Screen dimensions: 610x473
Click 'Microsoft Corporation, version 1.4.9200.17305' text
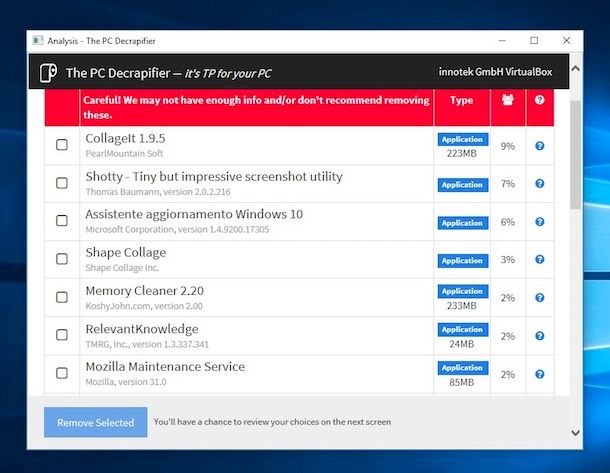(177, 229)
